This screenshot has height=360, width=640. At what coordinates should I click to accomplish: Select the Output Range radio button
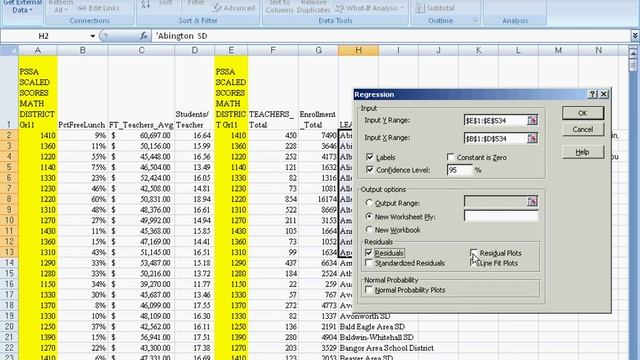[369, 203]
